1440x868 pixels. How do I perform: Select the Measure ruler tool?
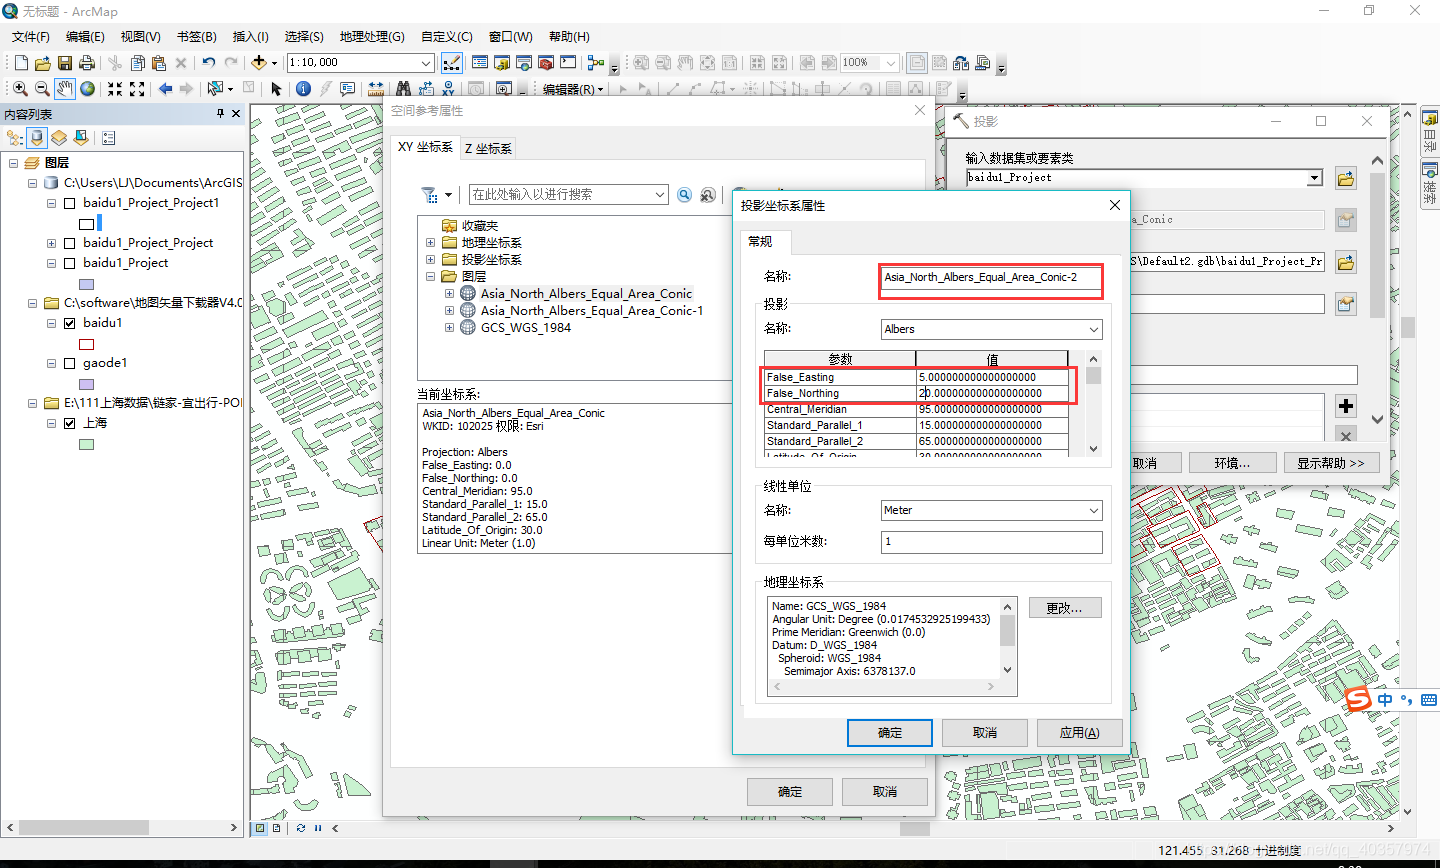tap(376, 89)
